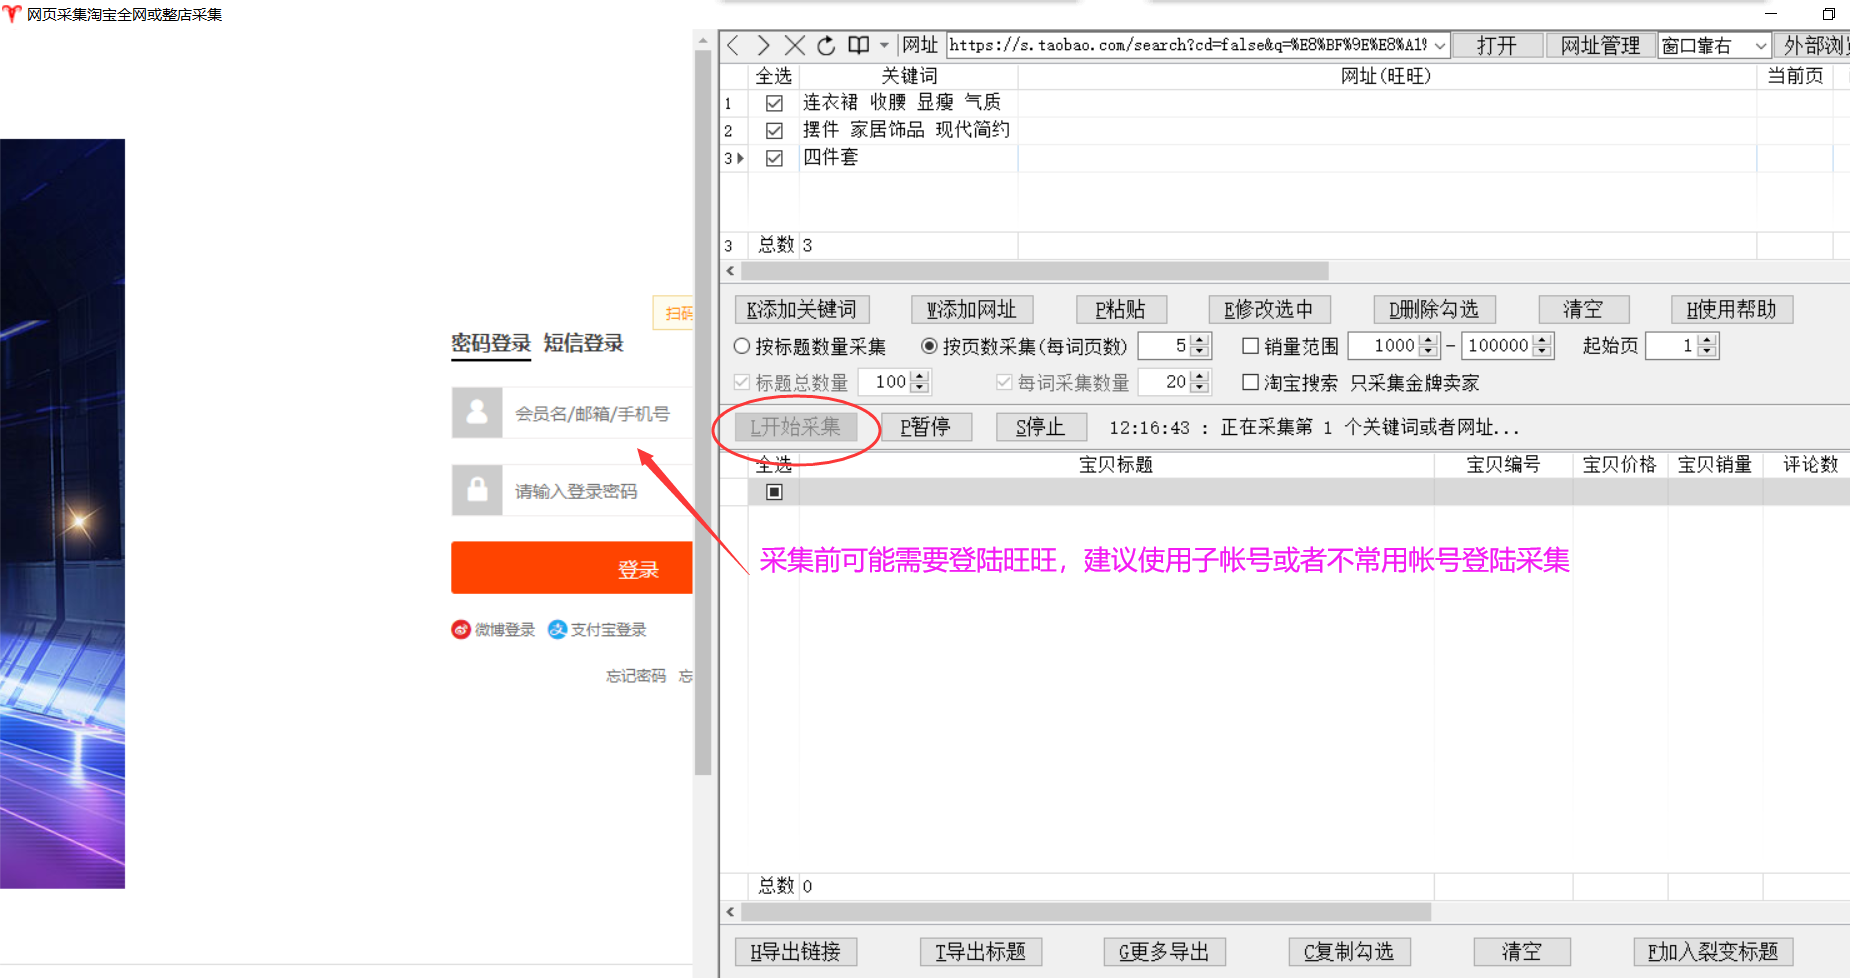The width and height of the screenshot is (1850, 978).
Task: Open the bookmarks book icon
Action: coord(858,45)
